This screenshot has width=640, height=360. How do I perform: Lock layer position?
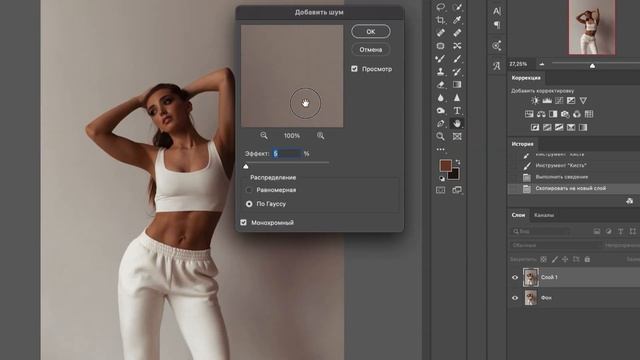point(565,259)
